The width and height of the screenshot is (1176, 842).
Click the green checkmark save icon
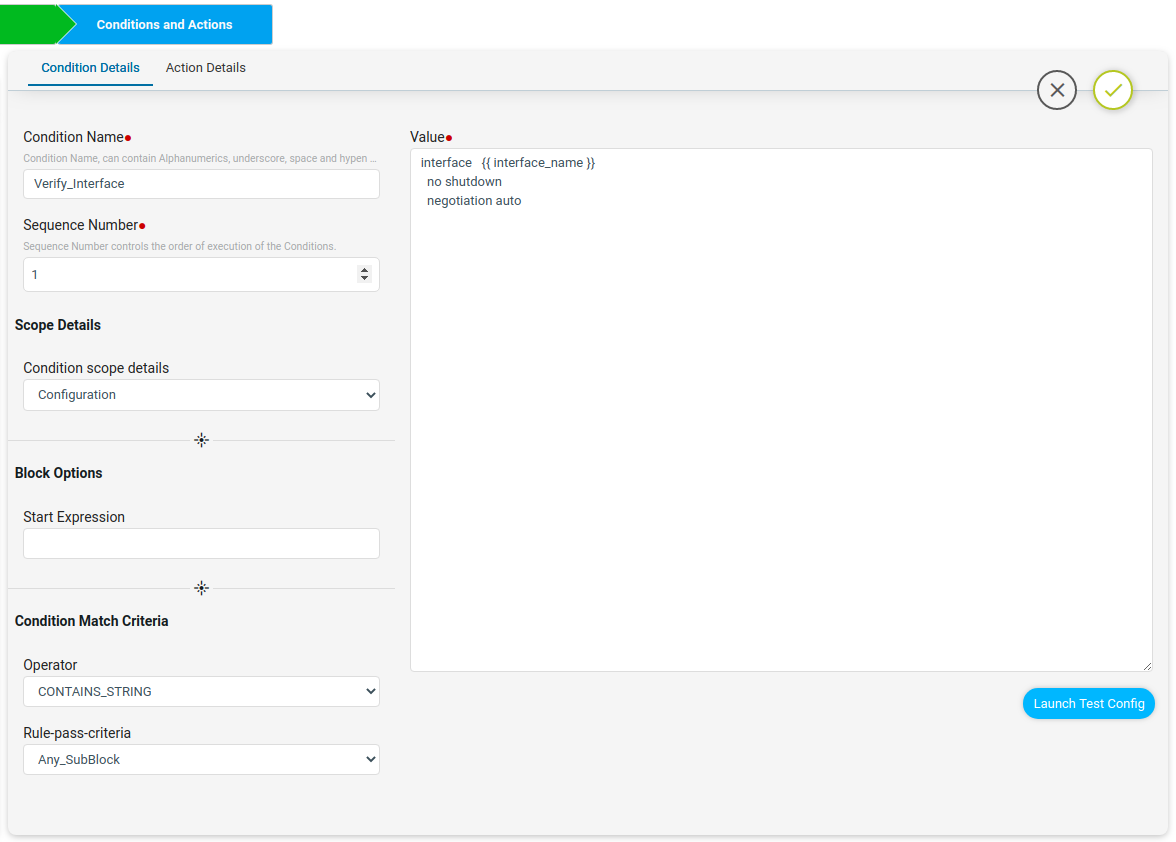(1112, 90)
